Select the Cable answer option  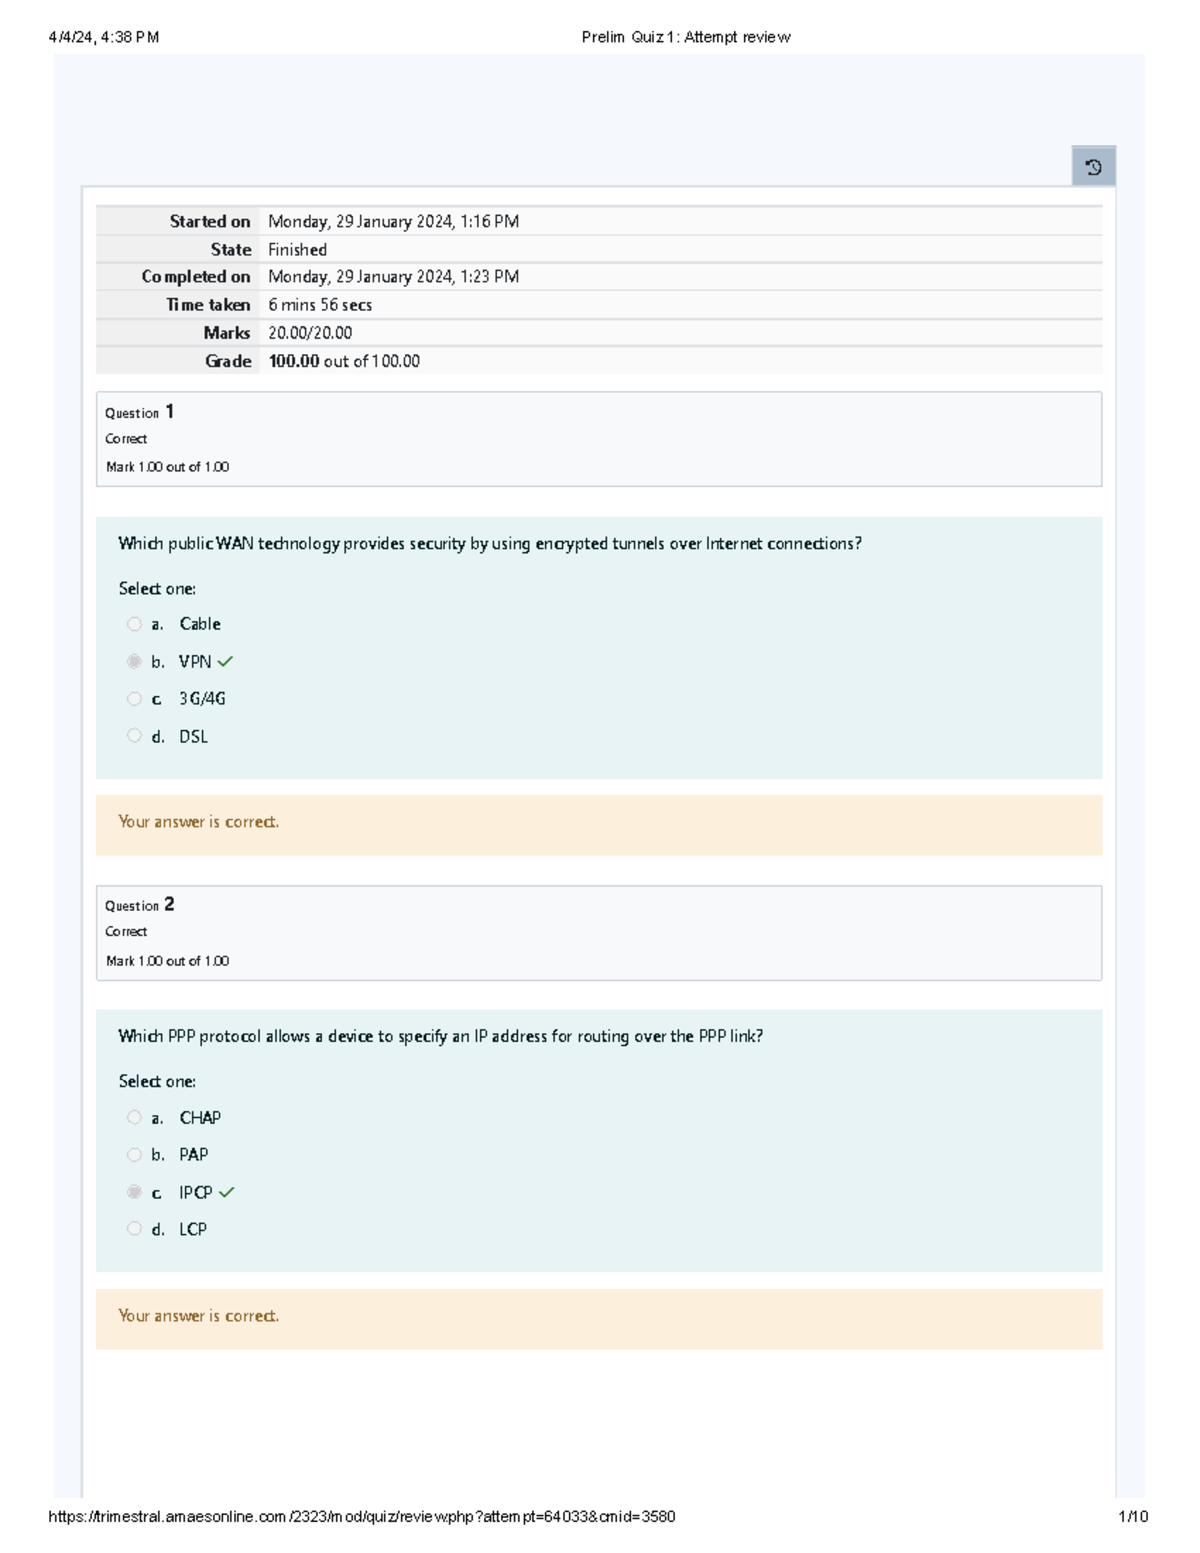tap(135, 623)
